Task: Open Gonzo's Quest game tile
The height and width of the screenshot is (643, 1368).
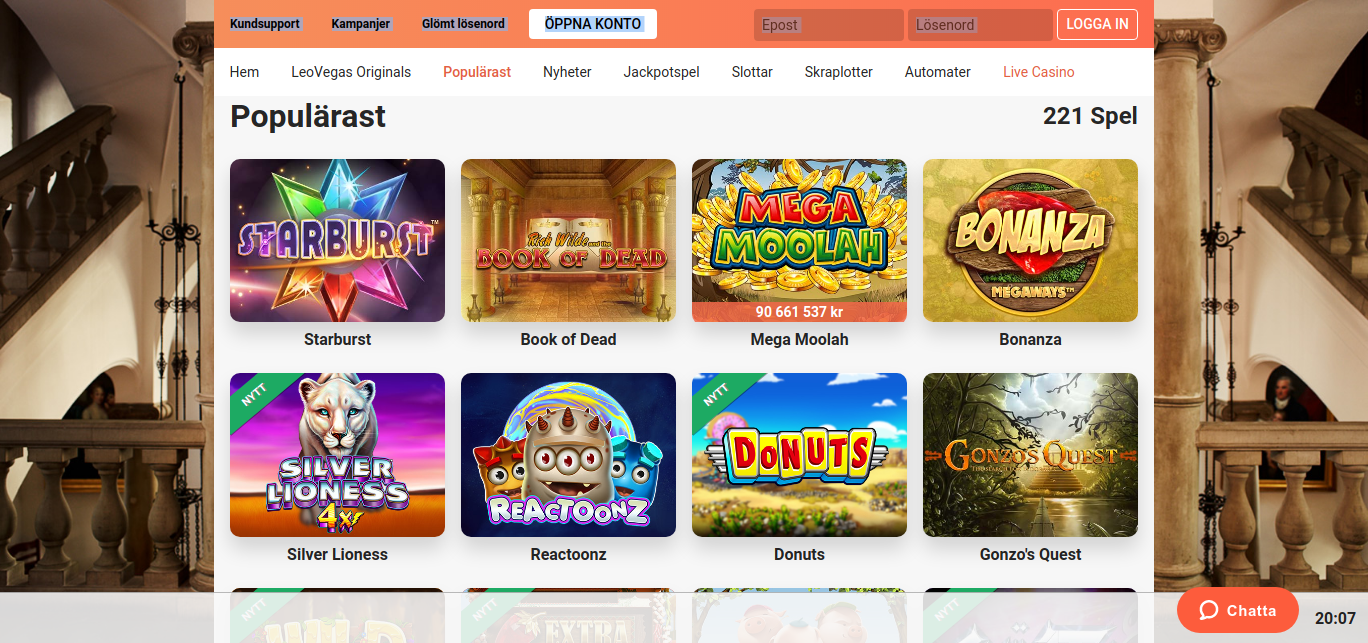Action: pyautogui.click(x=1030, y=455)
